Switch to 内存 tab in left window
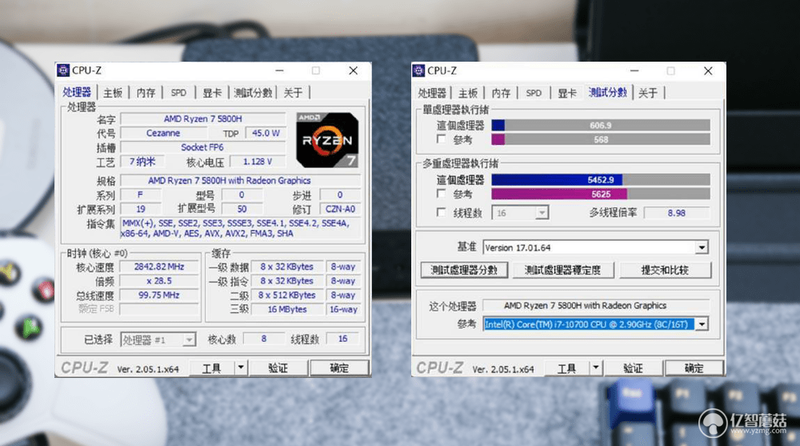Viewport: 800px width, 446px height. point(146,93)
